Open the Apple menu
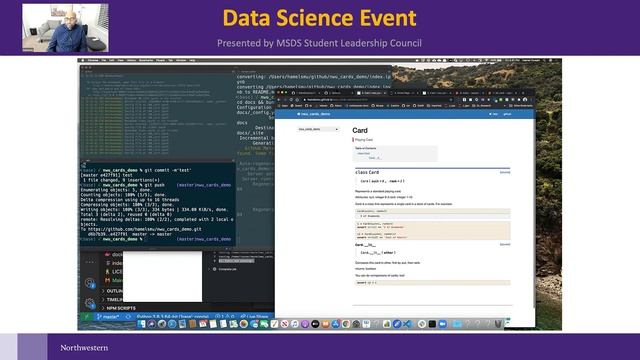This screenshot has width=640, height=360. coord(83,60)
